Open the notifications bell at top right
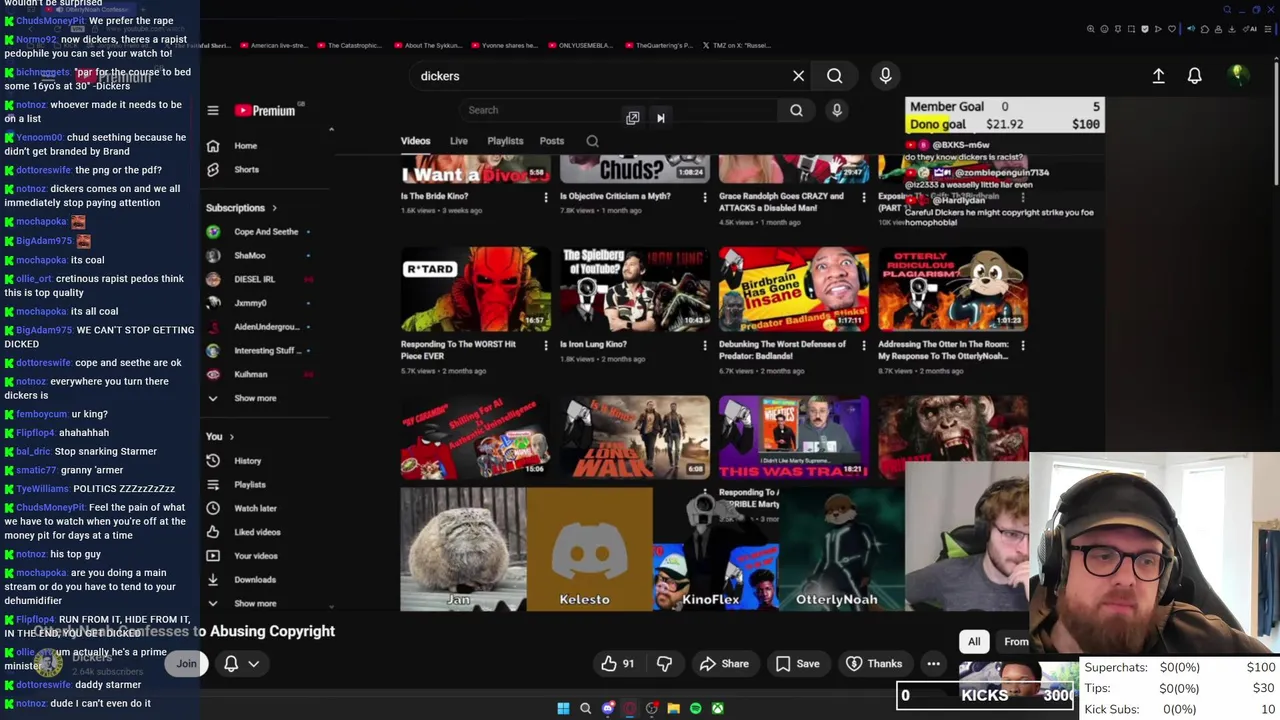The width and height of the screenshot is (1280, 720). coord(1194,76)
